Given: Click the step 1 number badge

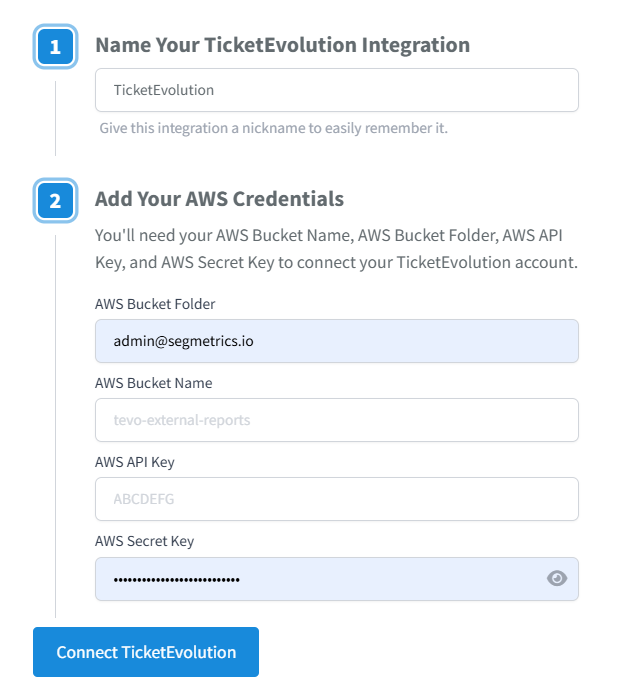Looking at the screenshot, I should [55, 47].
